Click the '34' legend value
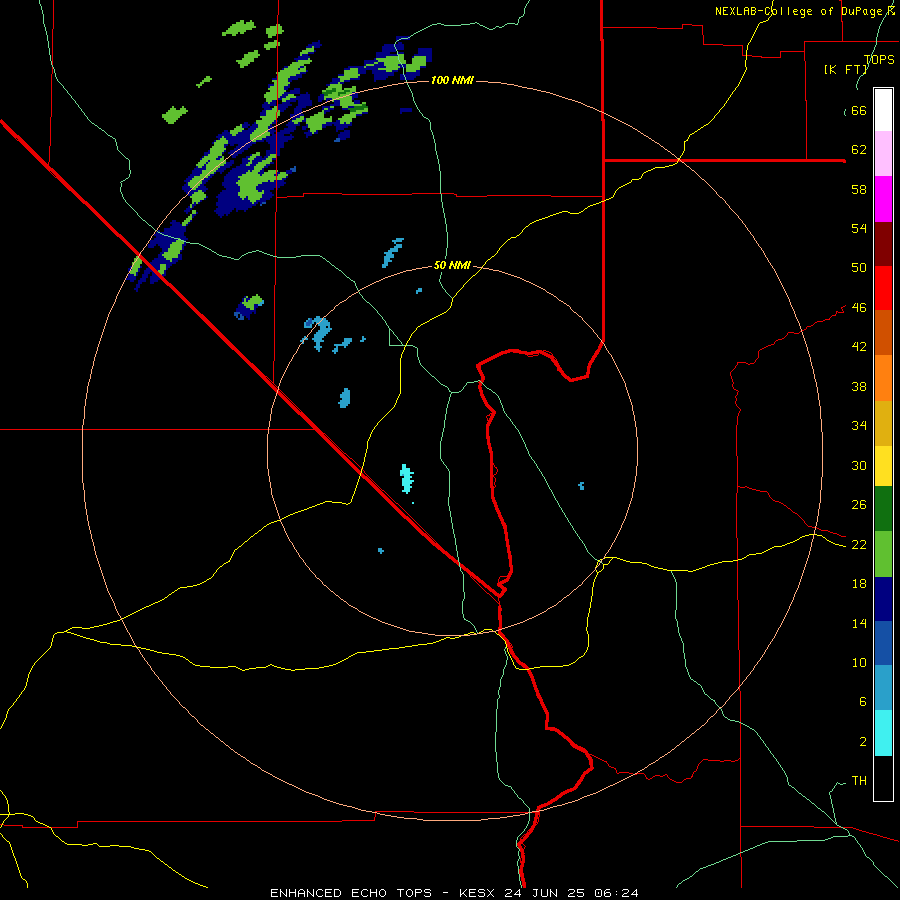Image resolution: width=900 pixels, height=900 pixels. [859, 425]
